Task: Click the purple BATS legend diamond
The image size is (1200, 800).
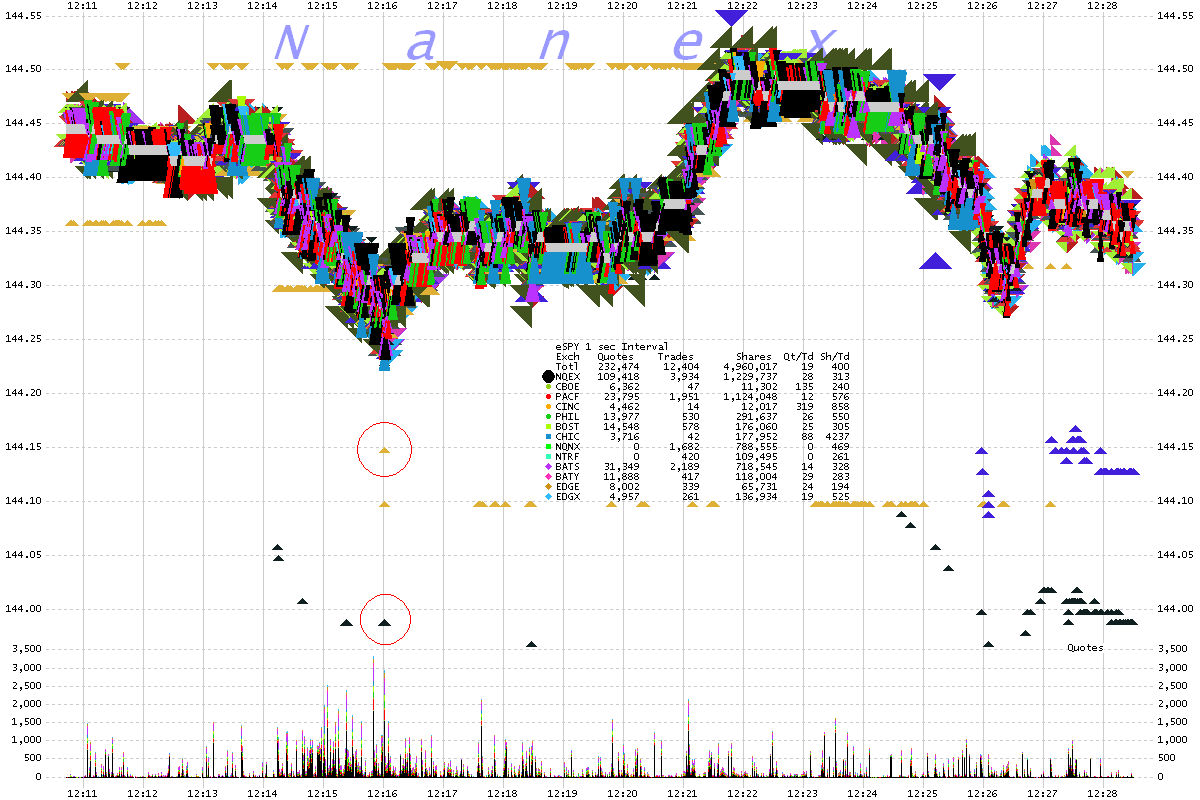Action: [x=547, y=466]
